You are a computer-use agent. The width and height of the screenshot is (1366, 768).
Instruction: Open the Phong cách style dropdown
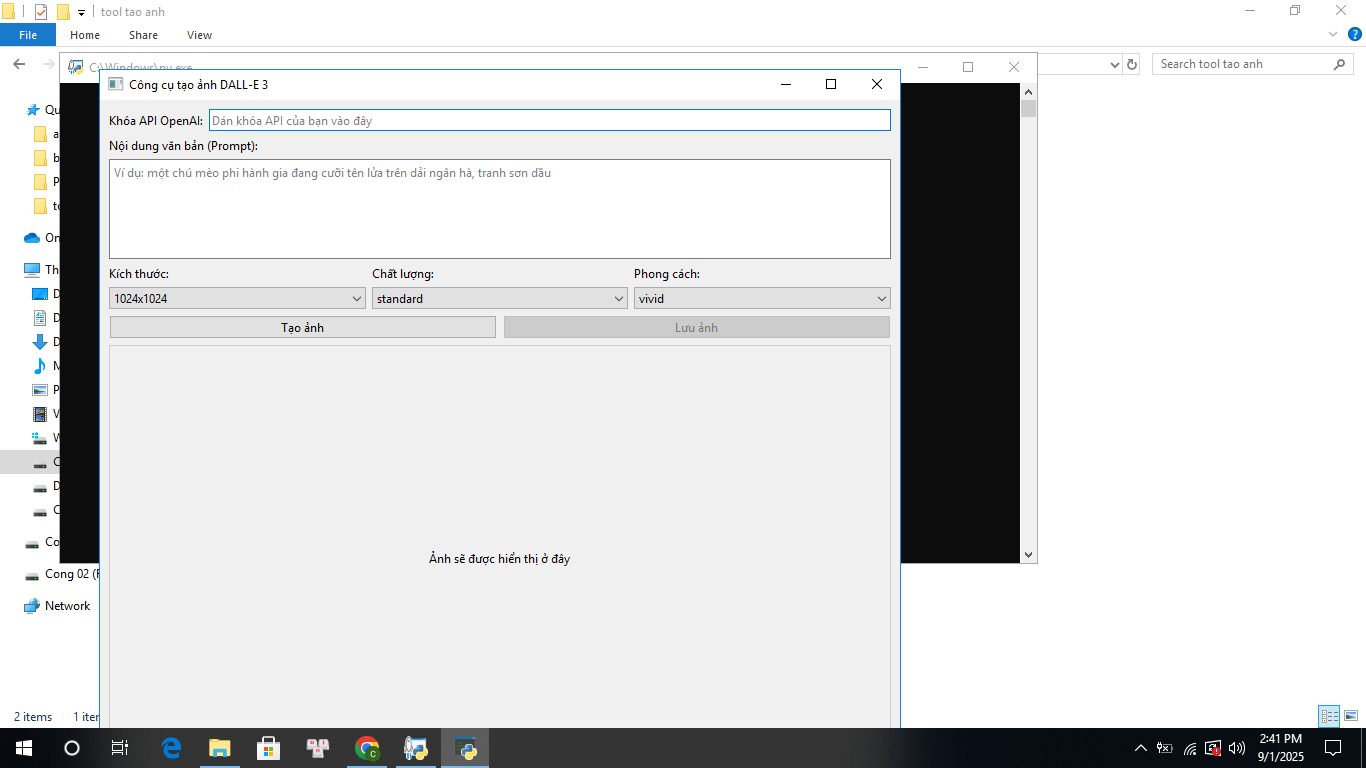(761, 298)
